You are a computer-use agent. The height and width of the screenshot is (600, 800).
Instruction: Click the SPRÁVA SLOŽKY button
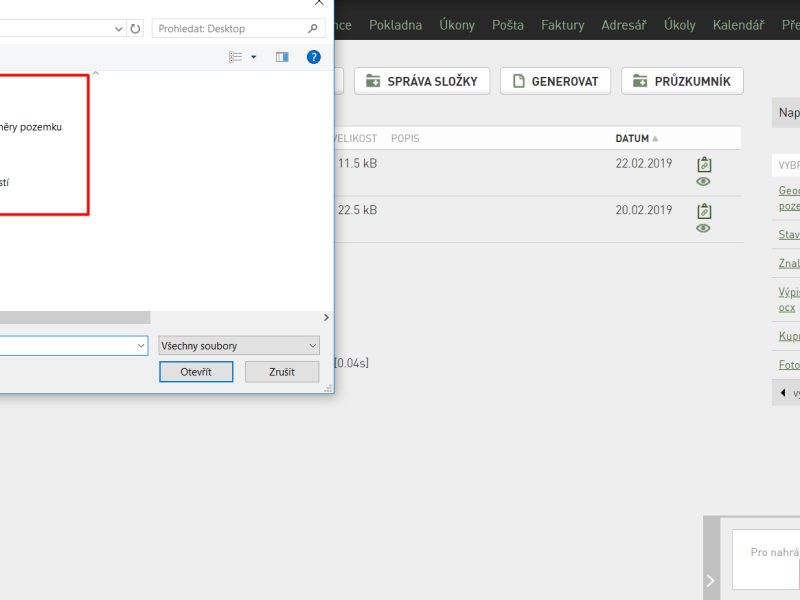422,81
